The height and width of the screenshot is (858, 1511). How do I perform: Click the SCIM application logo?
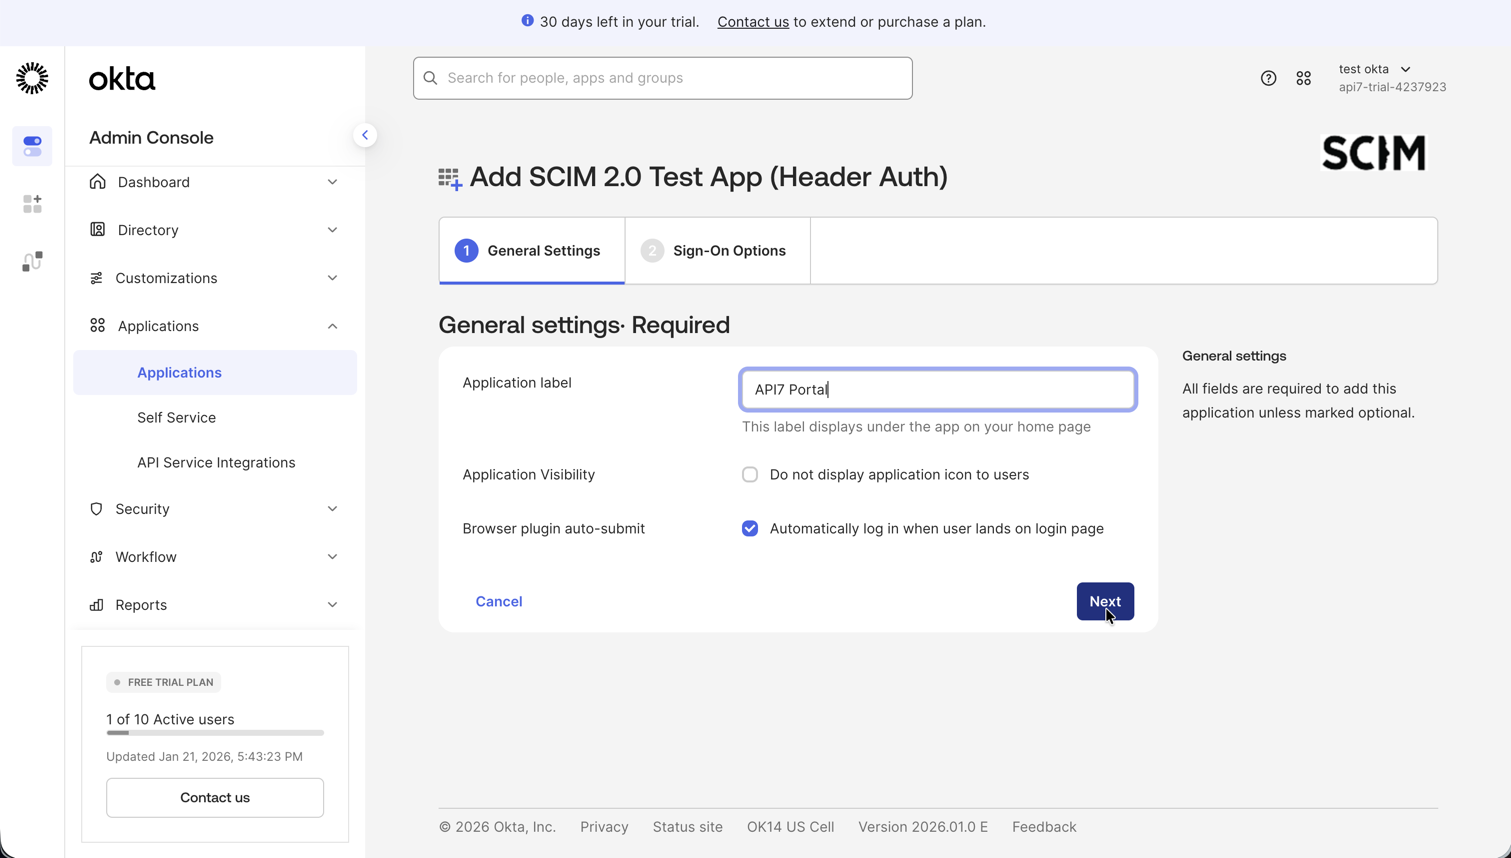coord(1372,153)
